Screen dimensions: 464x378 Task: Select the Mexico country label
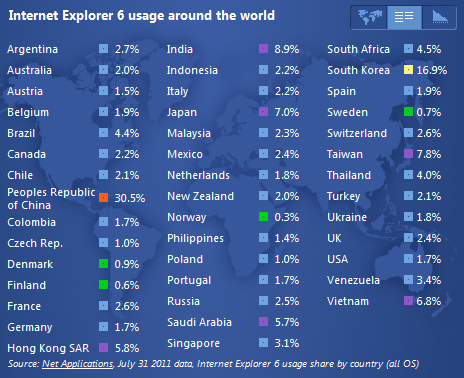[x=185, y=154]
